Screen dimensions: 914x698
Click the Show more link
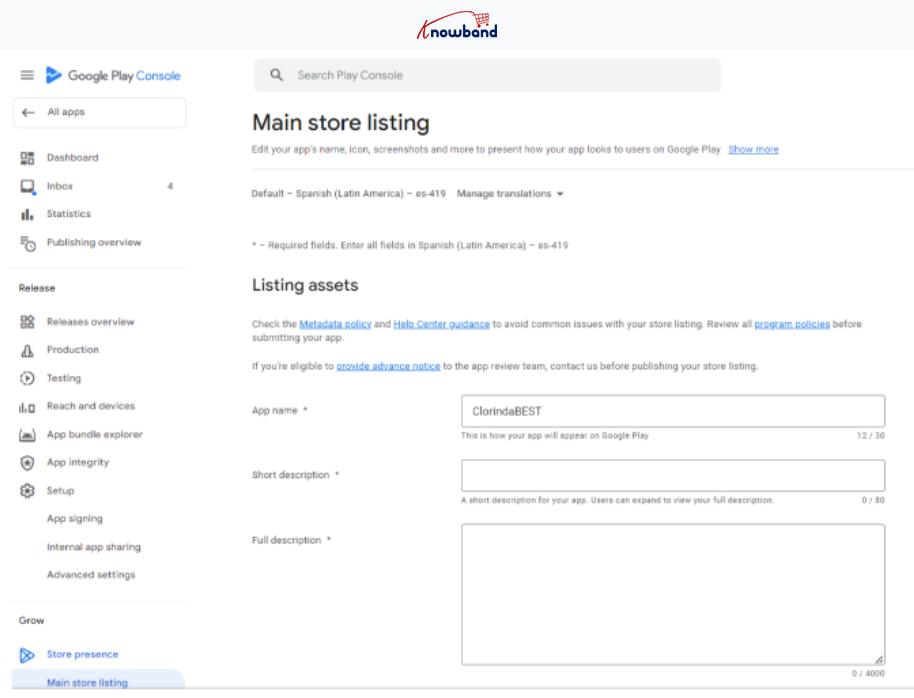(753, 149)
